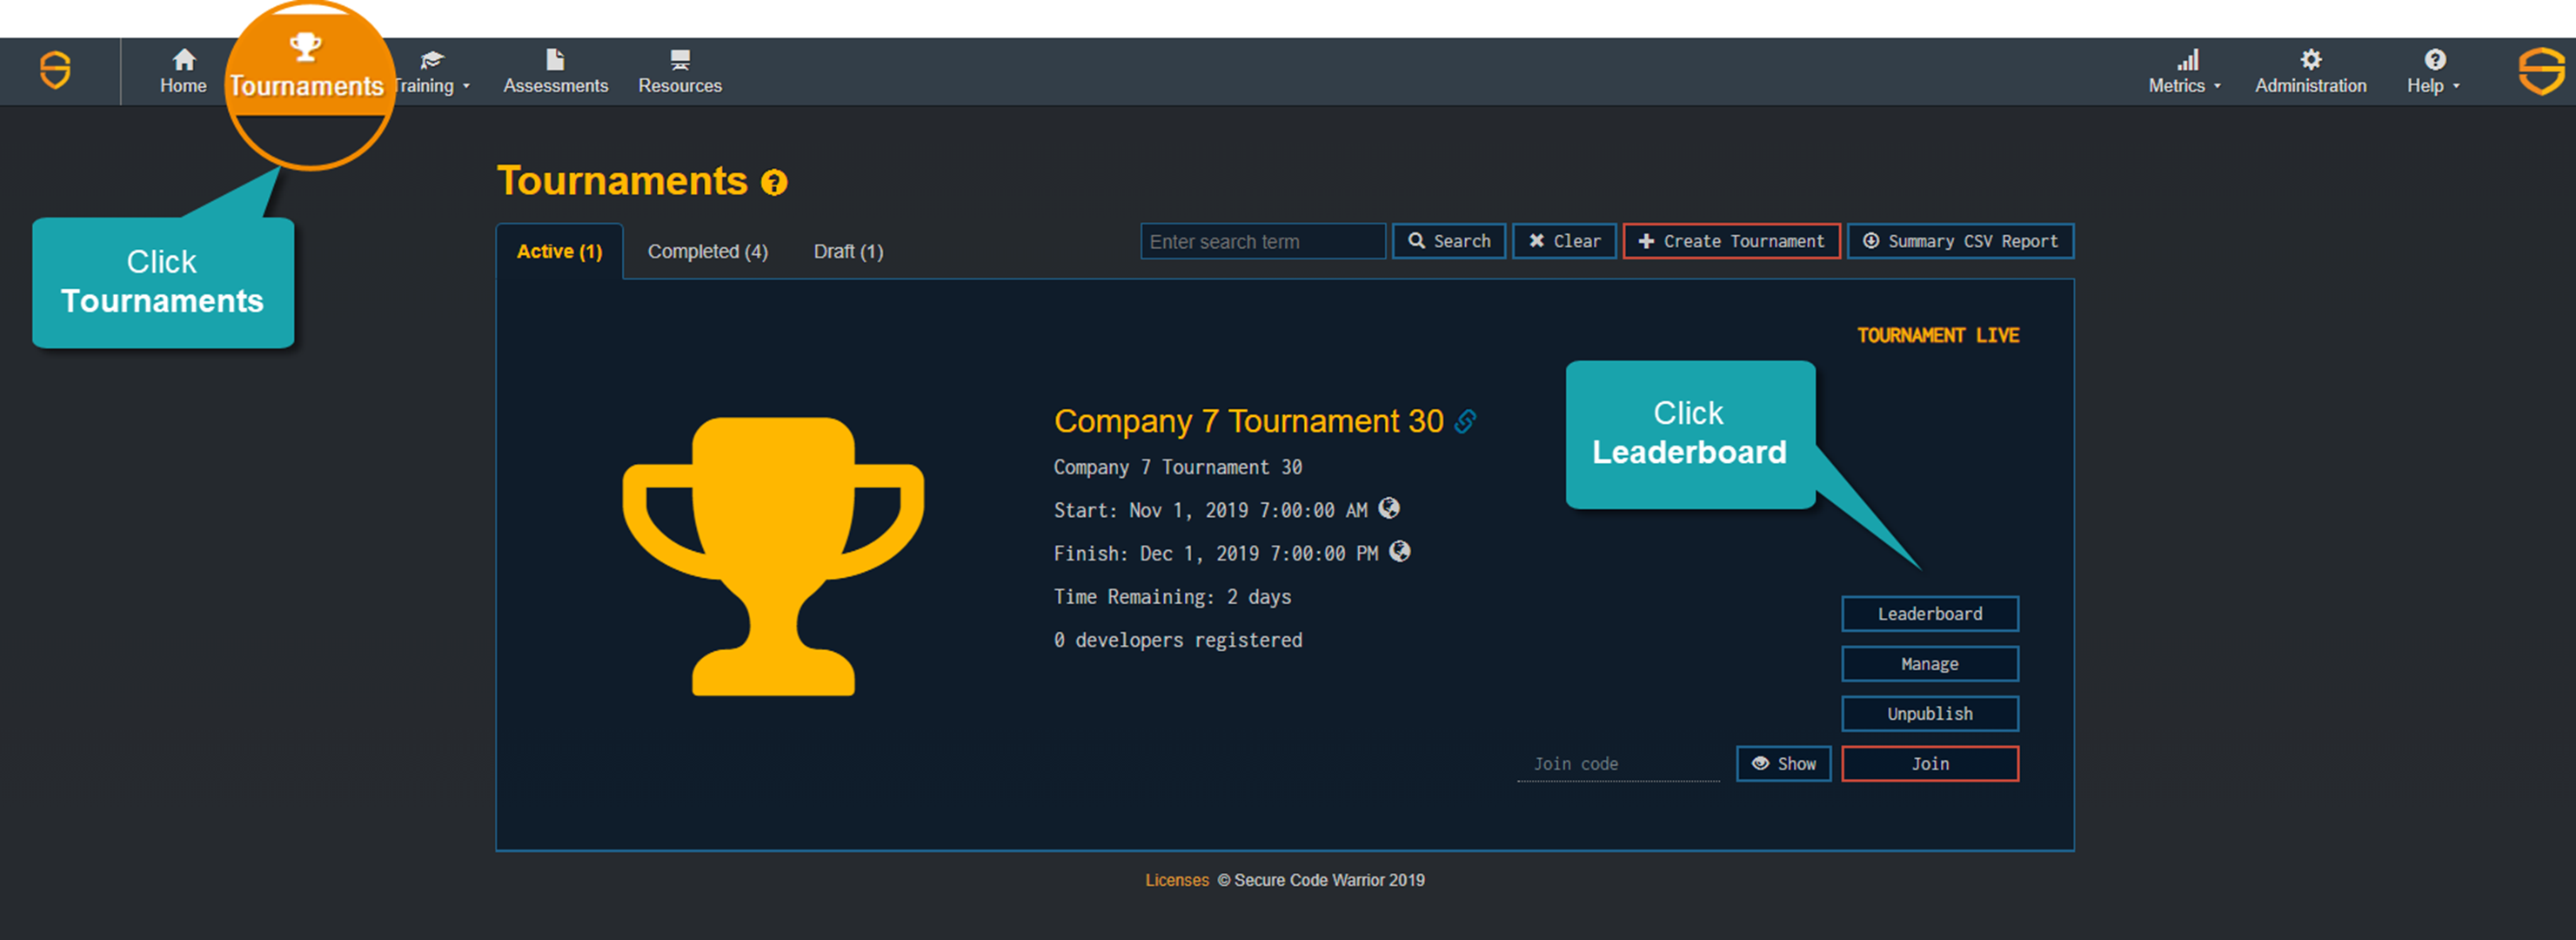
Task: Click the link icon beside Company 7 Tournament 30
Action: tap(1466, 421)
